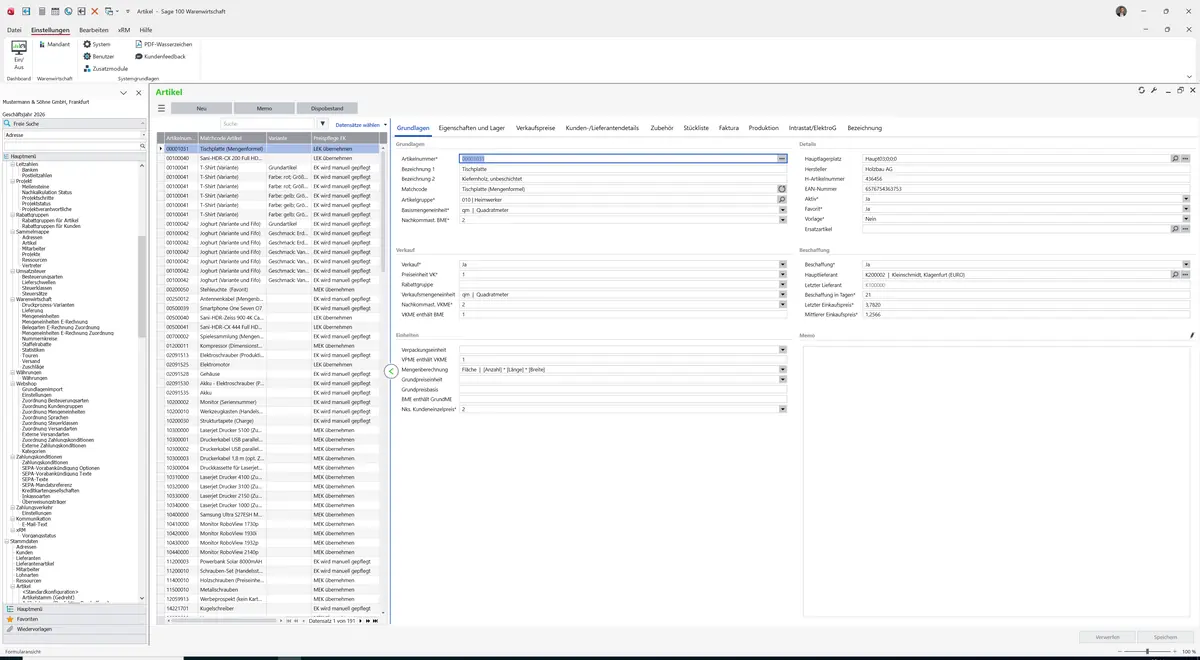The image size is (1200, 660).
Task: Click the Verwerfen button
Action: coord(1107,636)
